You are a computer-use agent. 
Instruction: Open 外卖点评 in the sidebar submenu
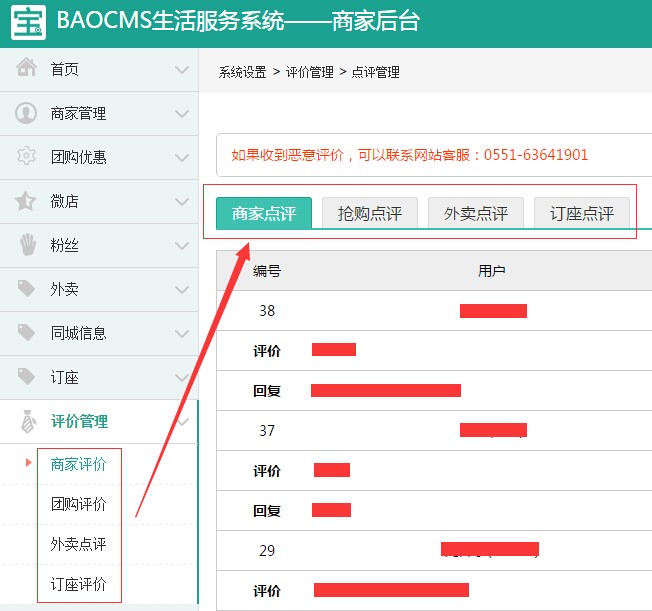pos(79,544)
